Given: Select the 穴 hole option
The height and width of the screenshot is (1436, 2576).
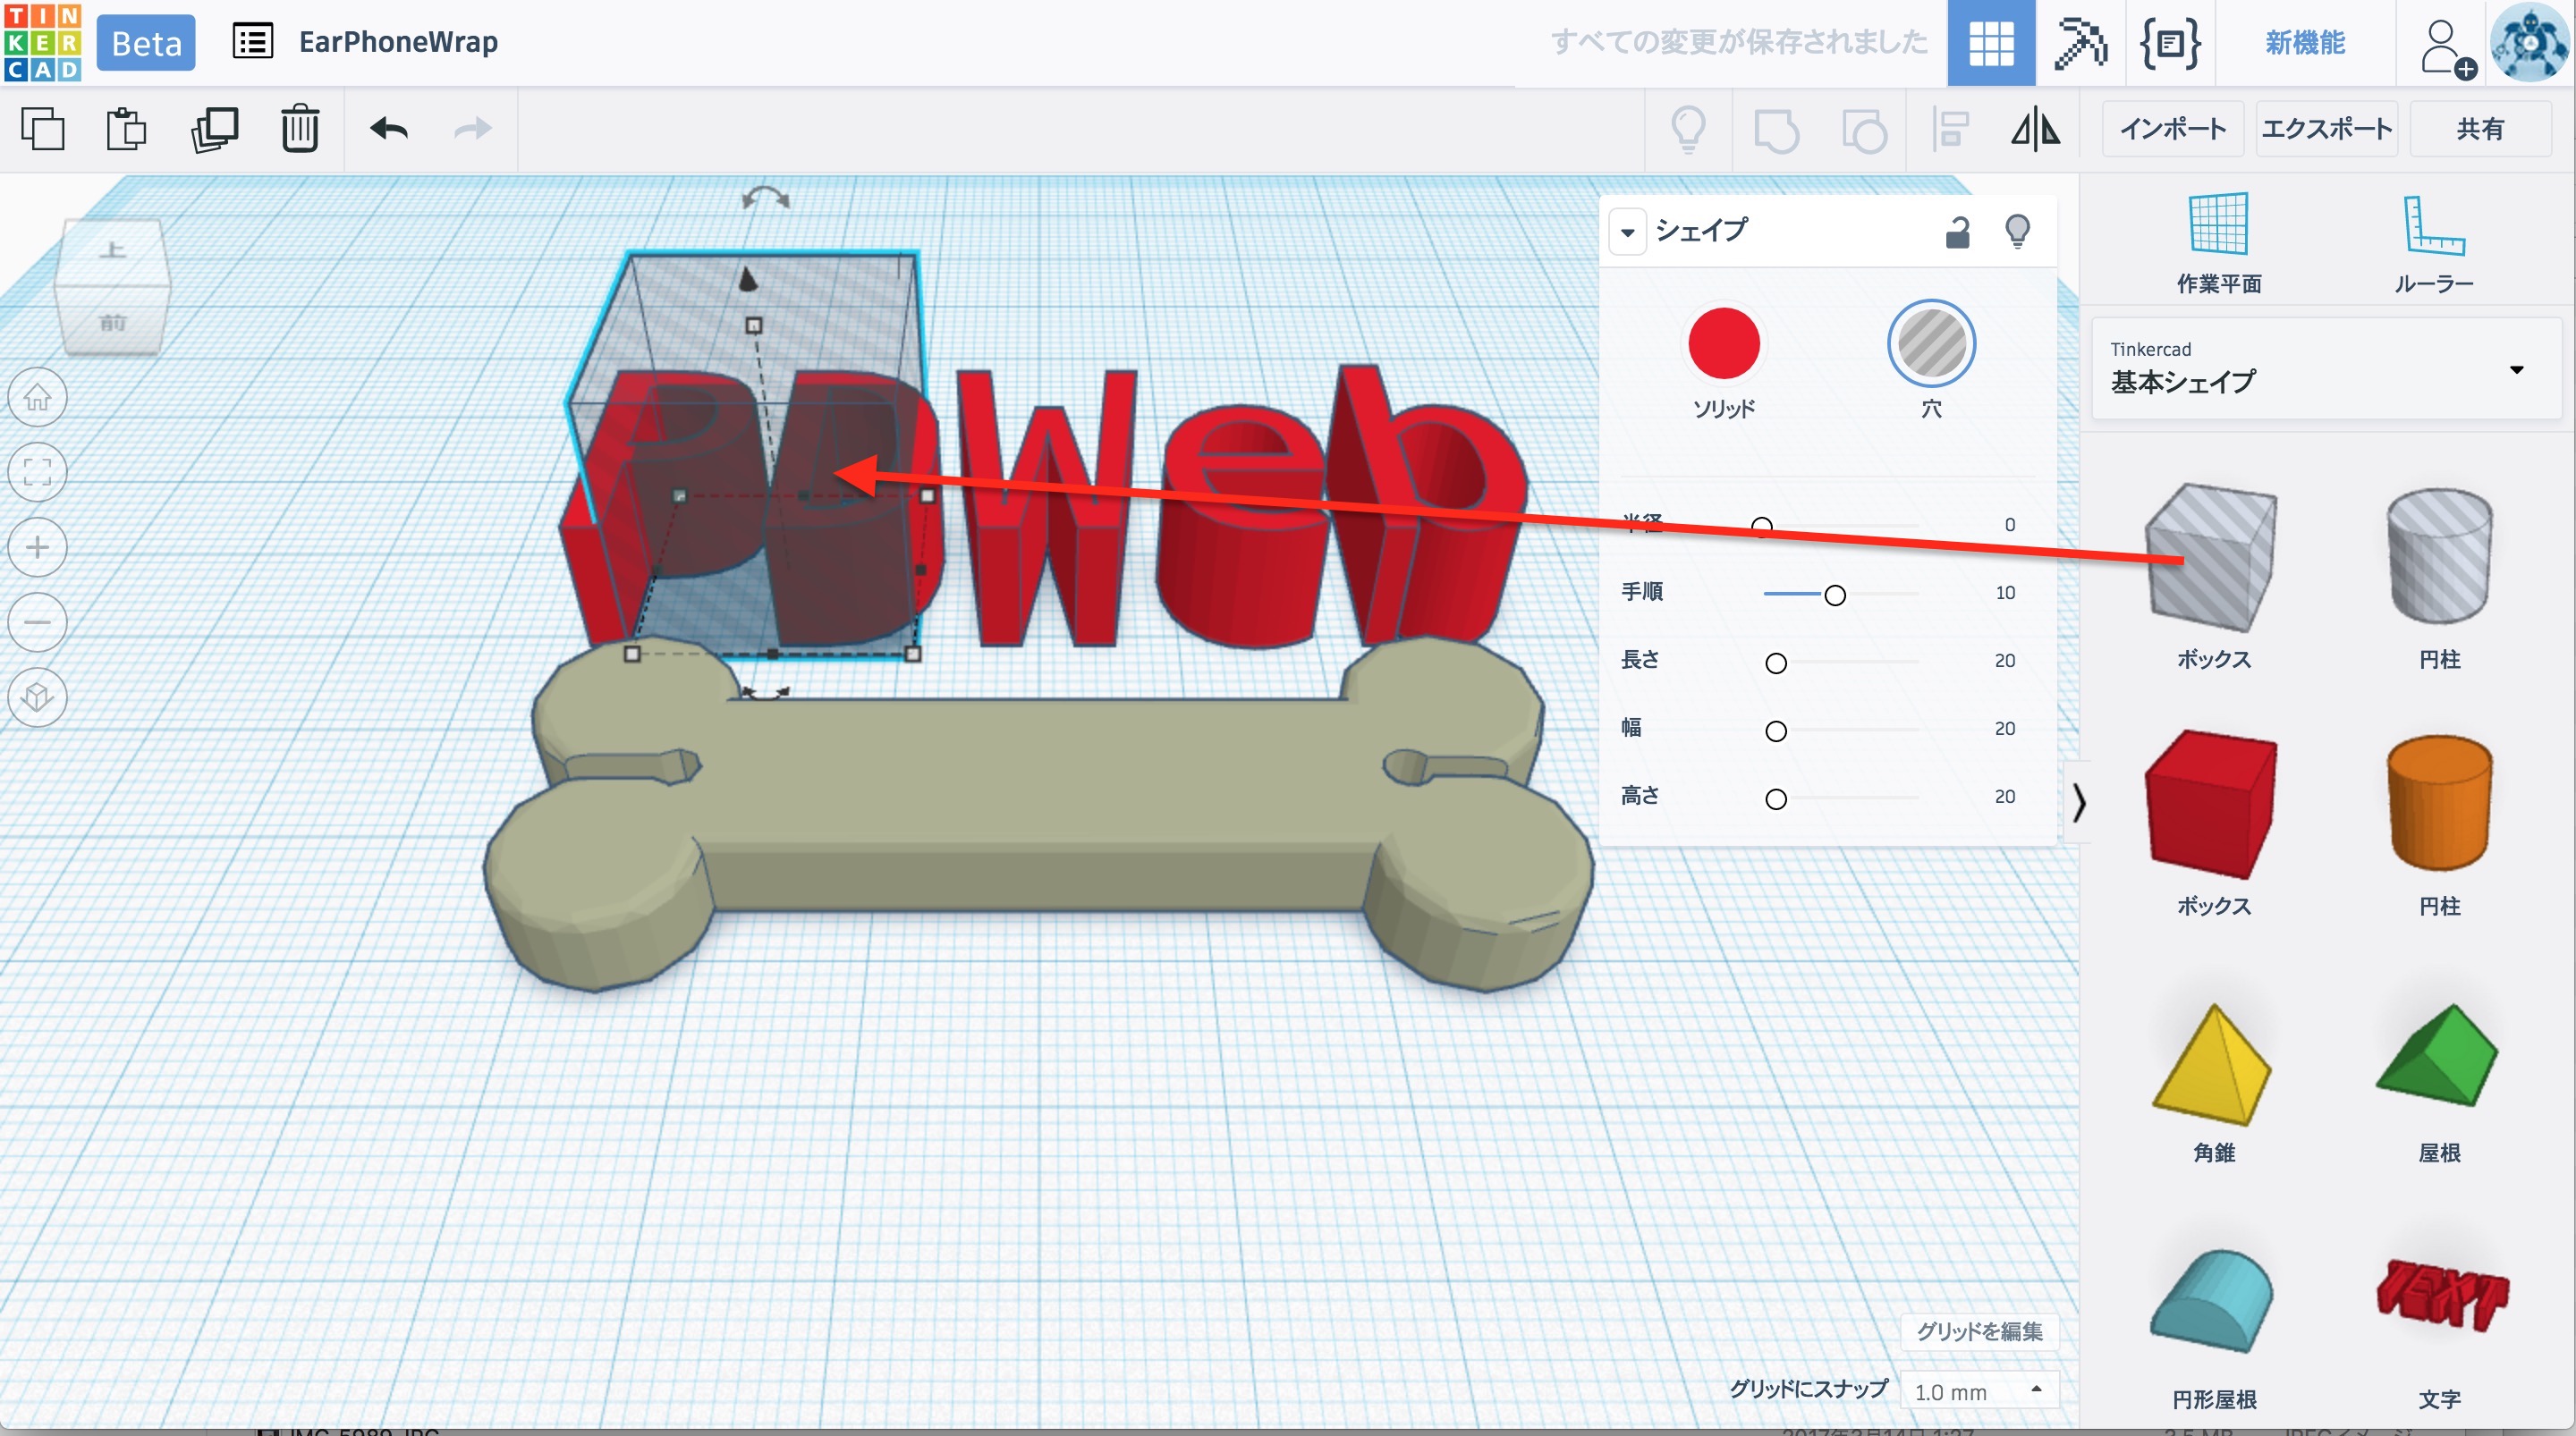Looking at the screenshot, I should [1930, 344].
